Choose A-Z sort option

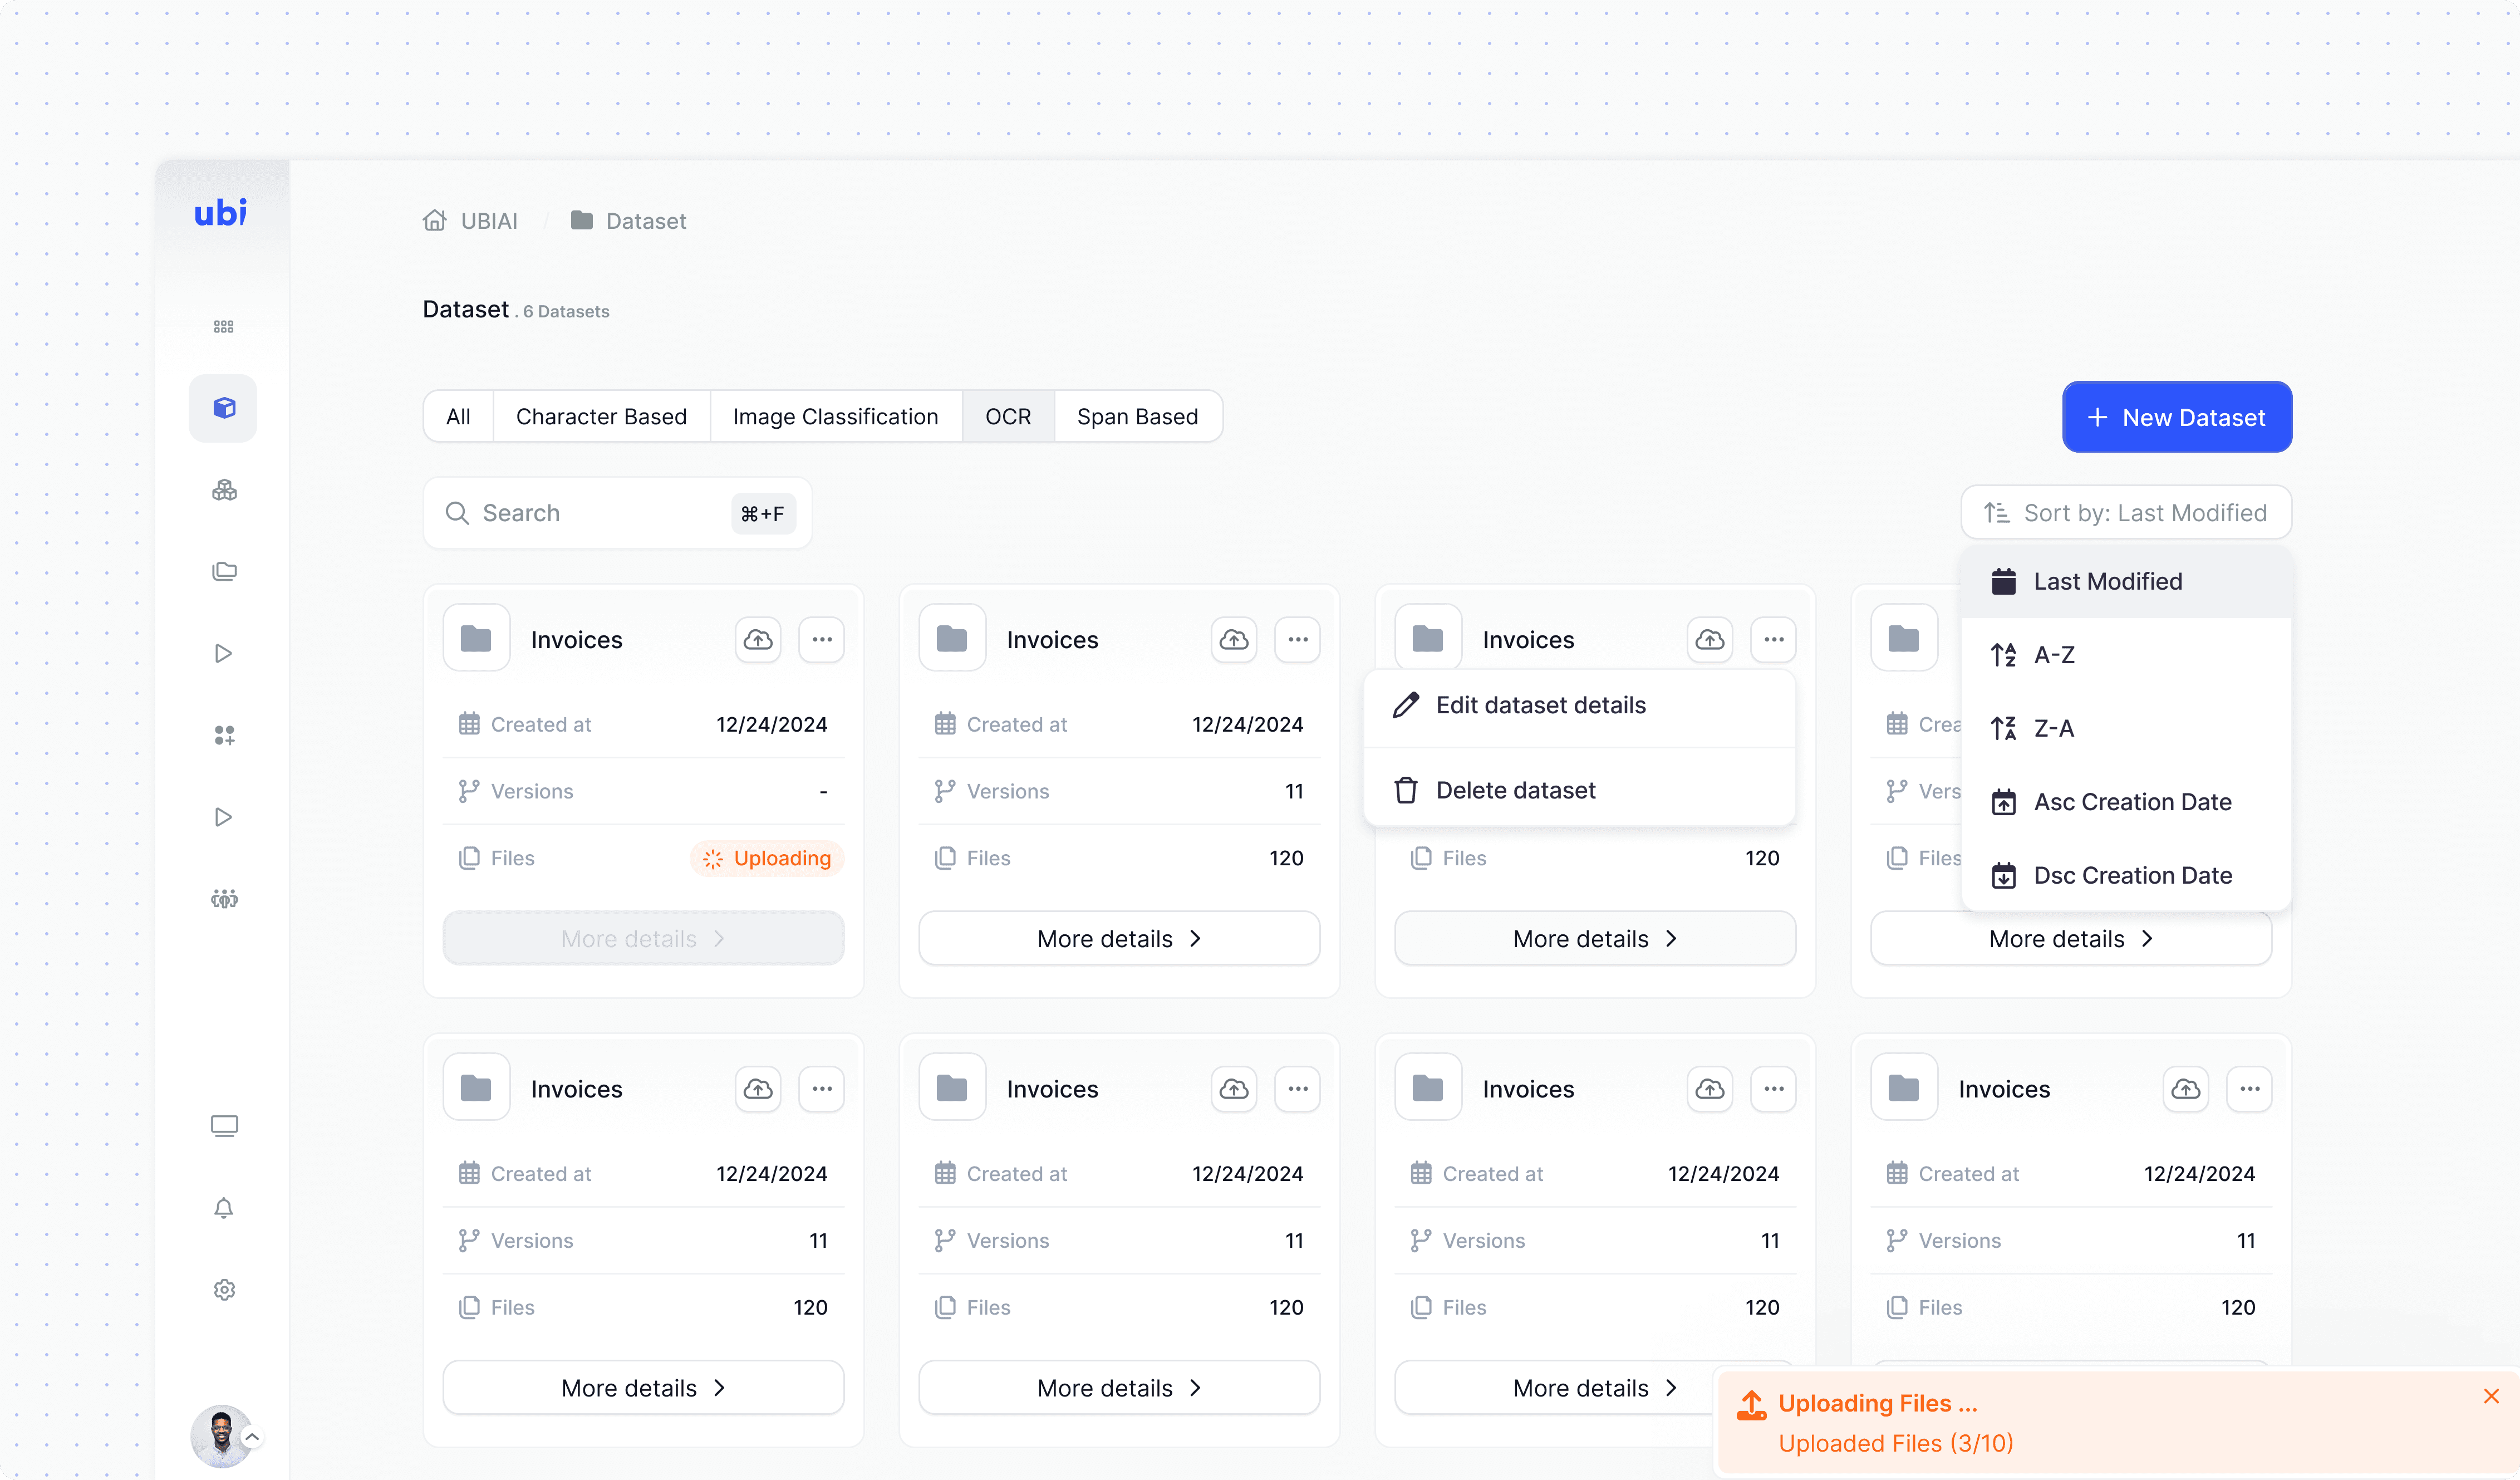(2054, 655)
